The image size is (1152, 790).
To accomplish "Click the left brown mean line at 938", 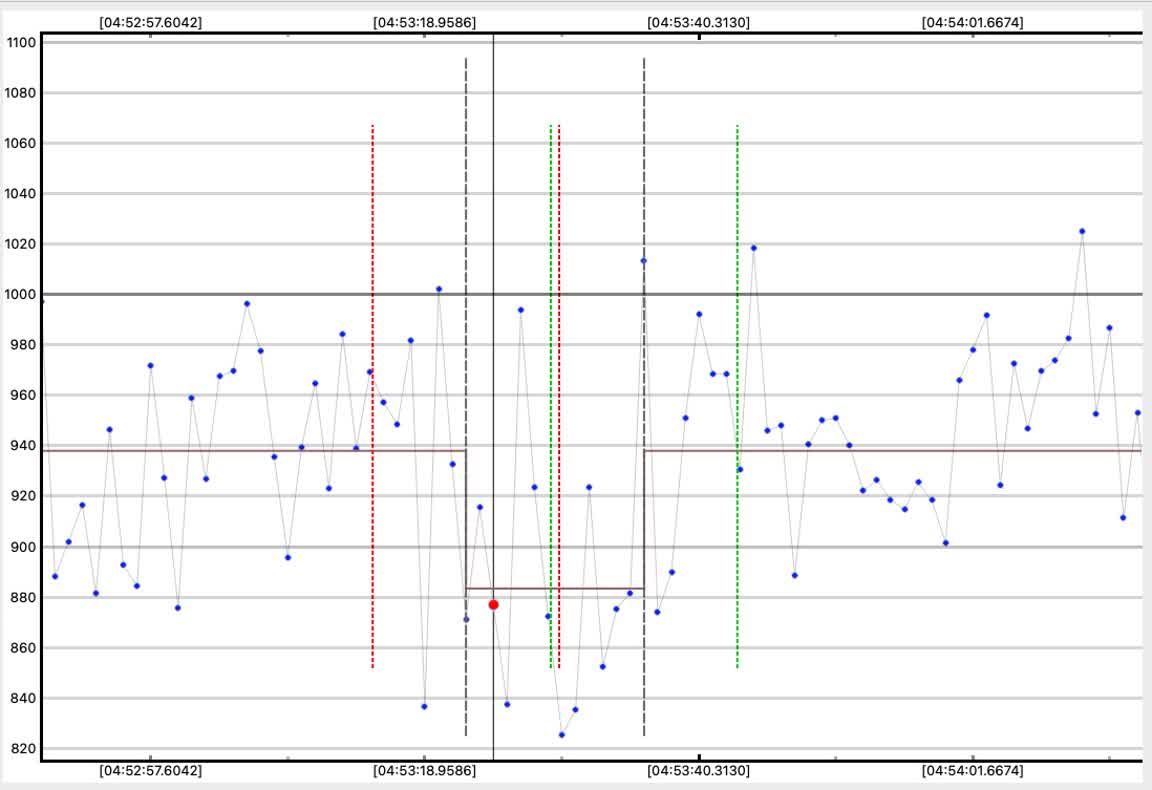I will [x=254, y=450].
